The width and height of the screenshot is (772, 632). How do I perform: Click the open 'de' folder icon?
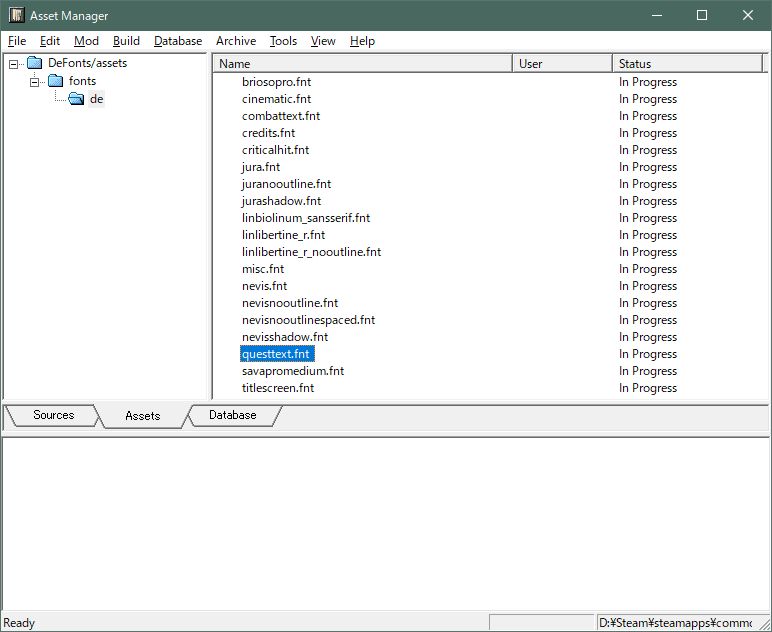click(76, 99)
